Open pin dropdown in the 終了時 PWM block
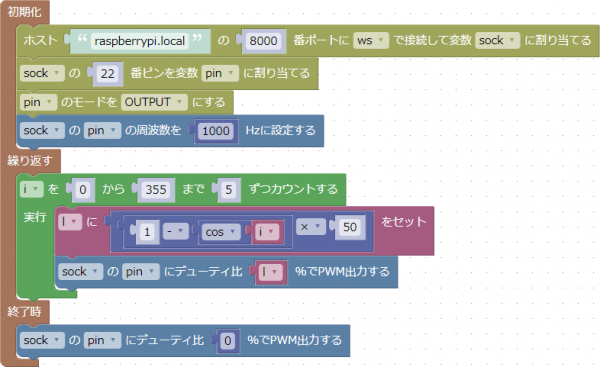 pyautogui.click(x=102, y=340)
